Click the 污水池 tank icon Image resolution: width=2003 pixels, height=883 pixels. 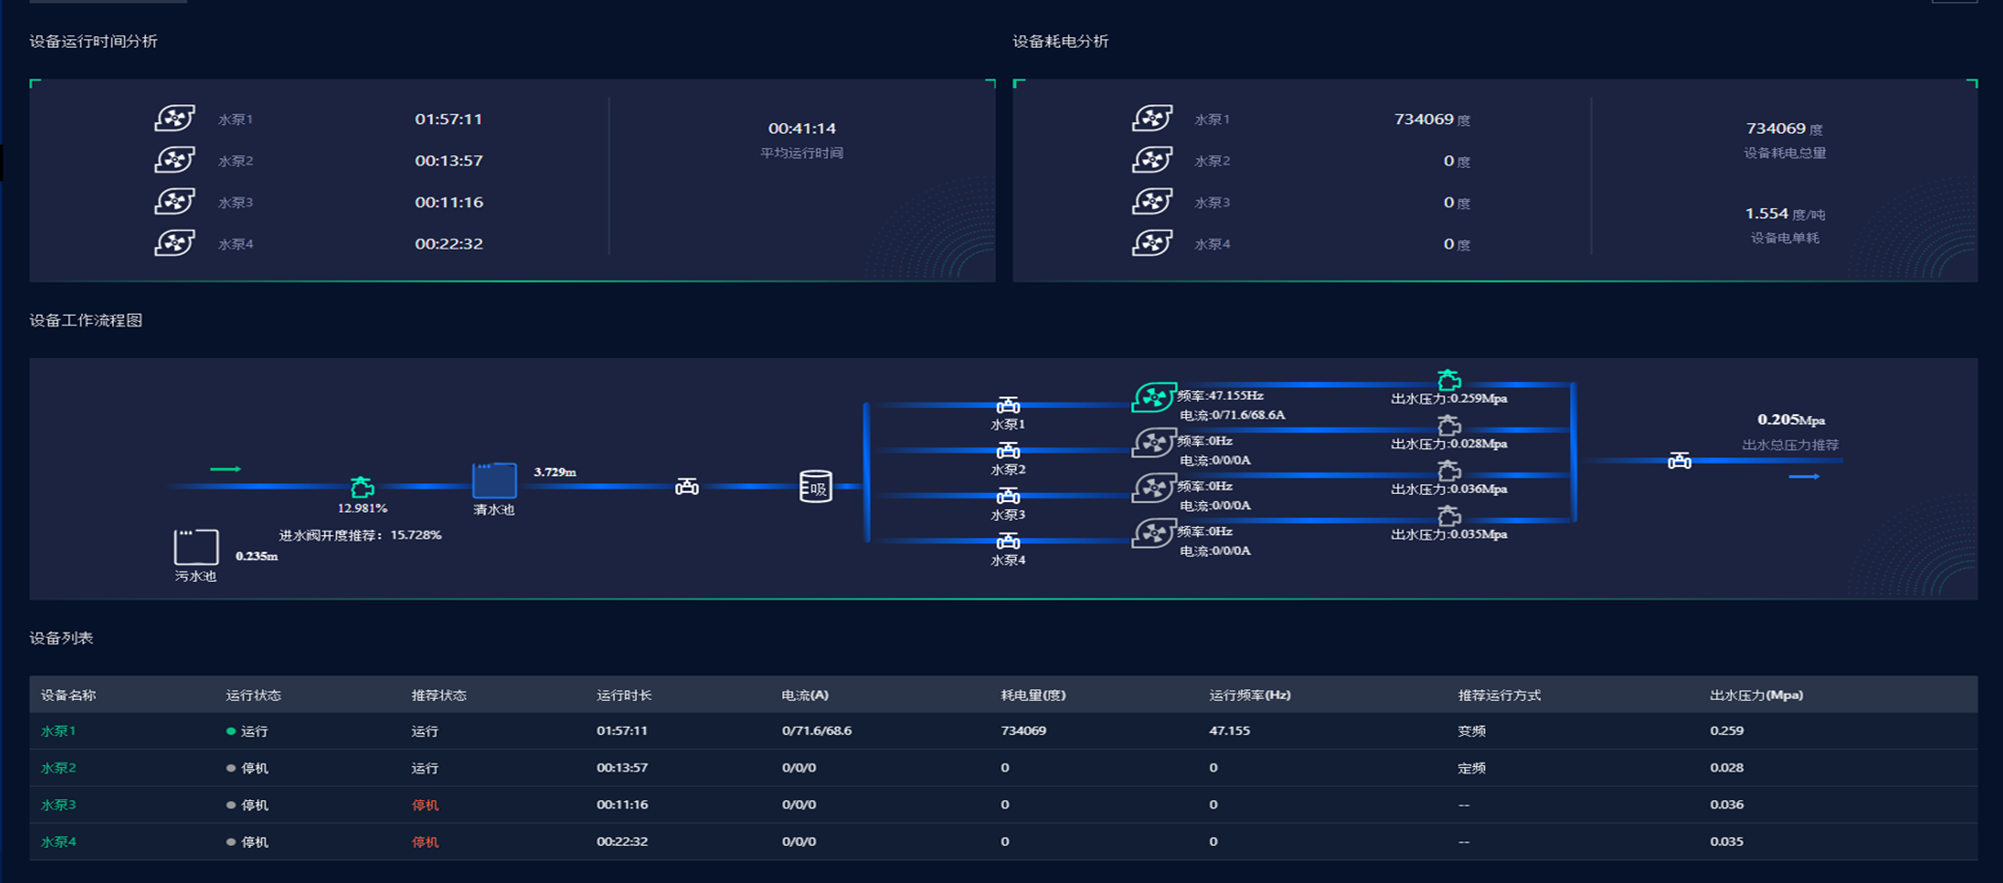click(196, 547)
